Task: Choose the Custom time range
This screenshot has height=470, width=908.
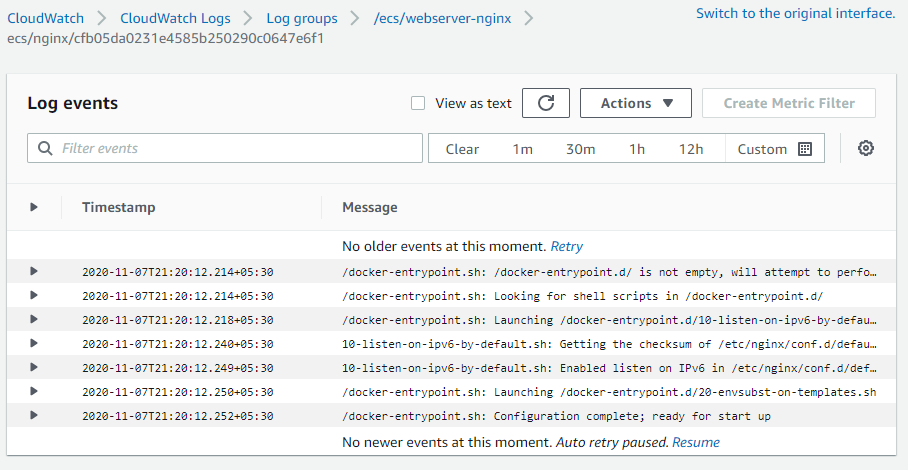Action: (774, 149)
